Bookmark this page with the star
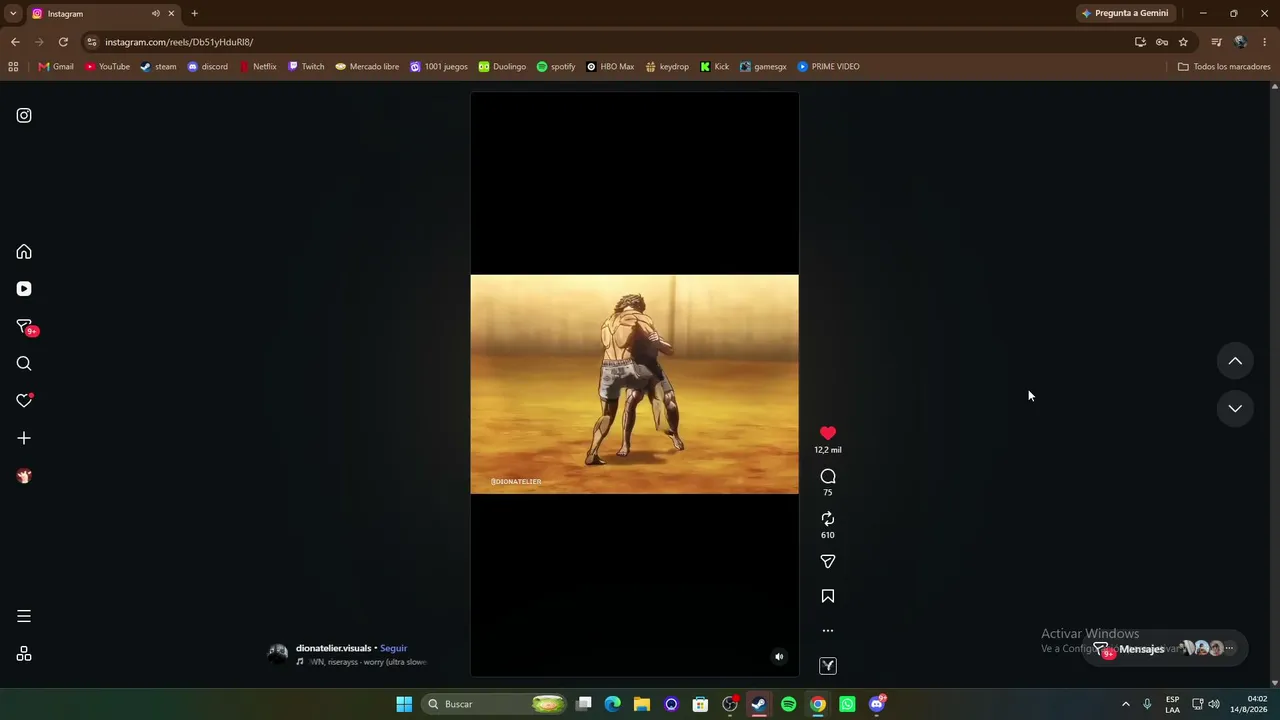The height and width of the screenshot is (720, 1280). (x=1183, y=42)
